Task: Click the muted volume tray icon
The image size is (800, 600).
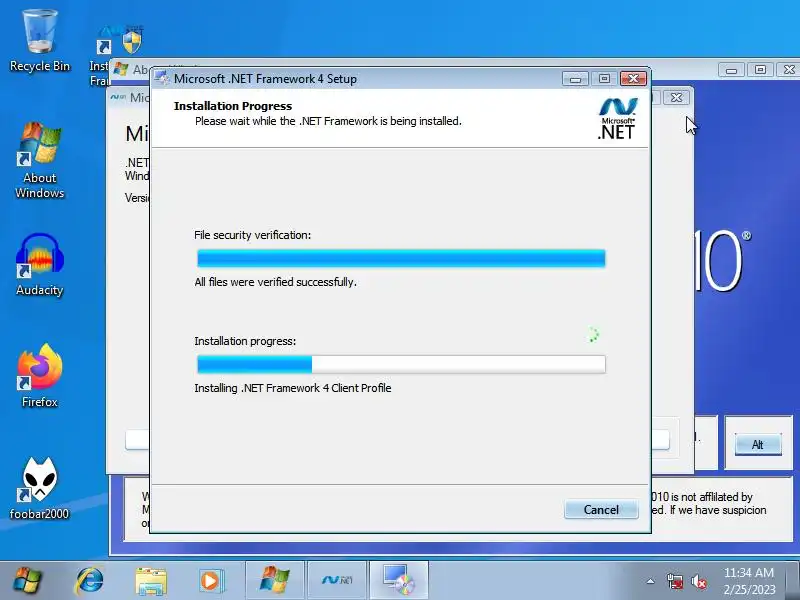Action: click(698, 581)
